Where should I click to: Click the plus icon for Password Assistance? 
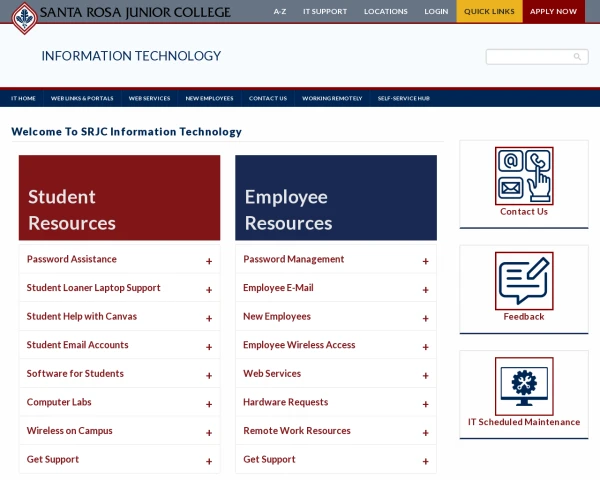pos(209,261)
